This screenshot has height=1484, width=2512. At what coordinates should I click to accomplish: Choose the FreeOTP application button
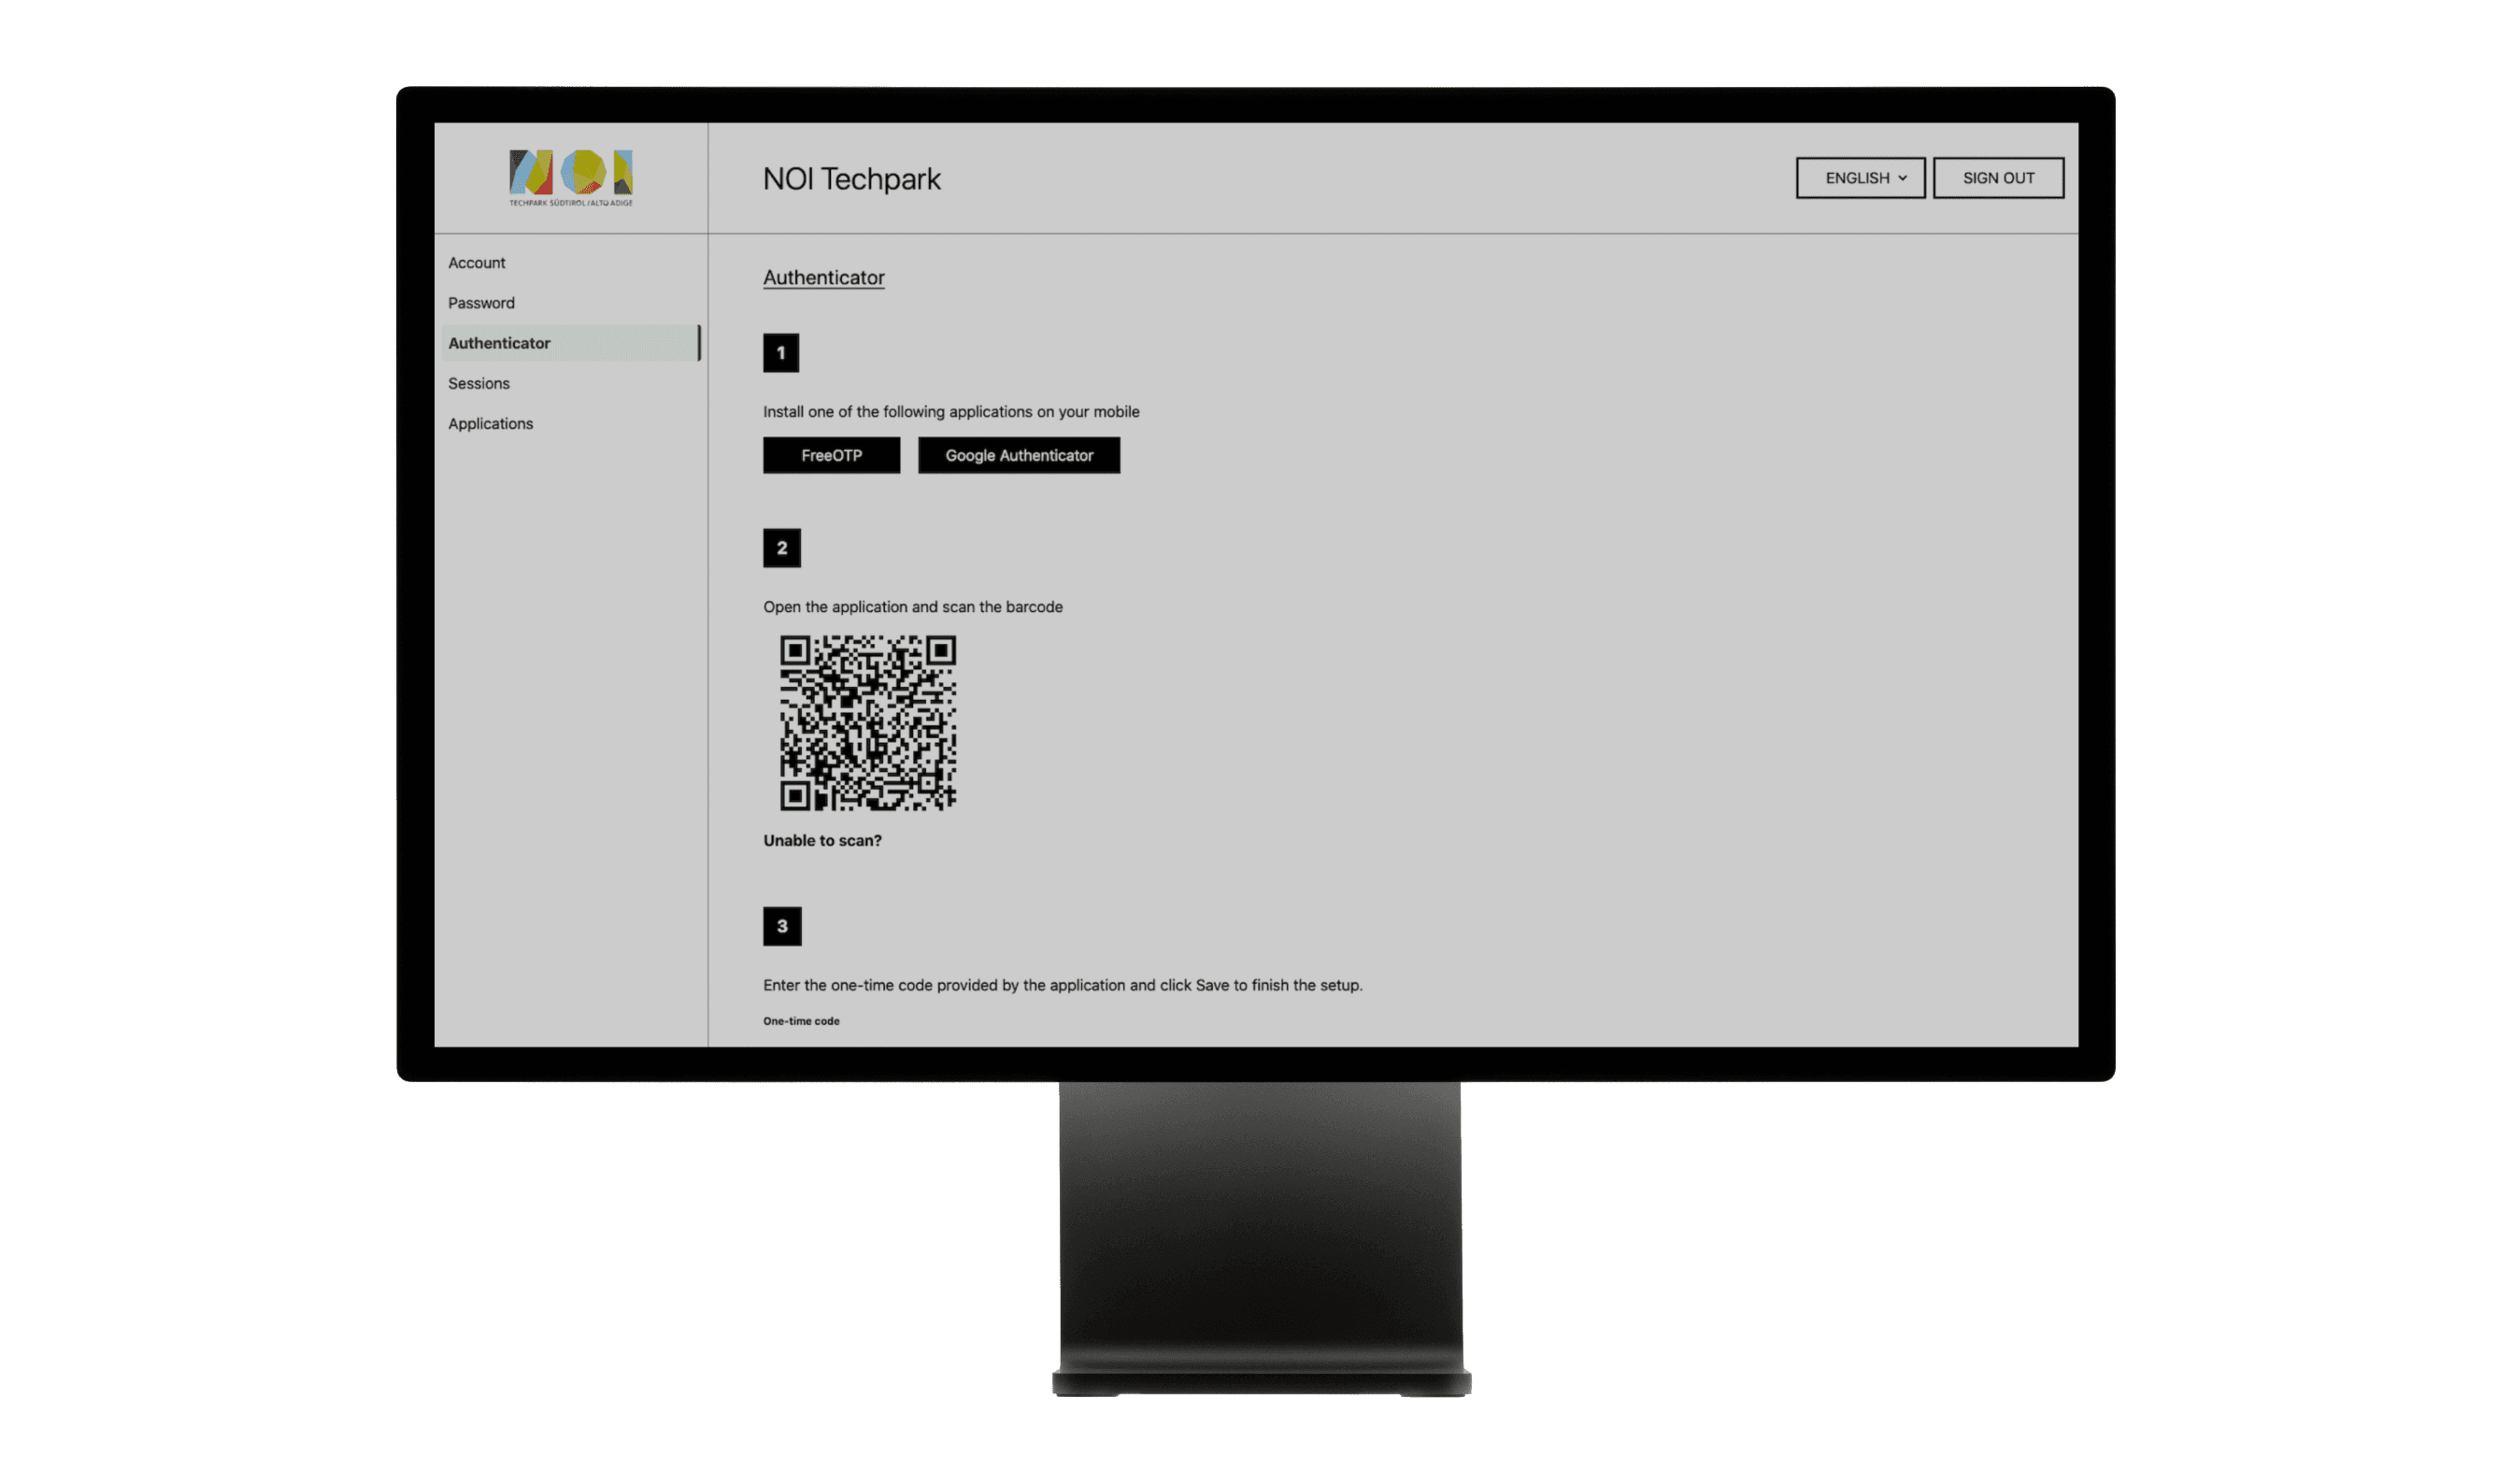click(830, 455)
